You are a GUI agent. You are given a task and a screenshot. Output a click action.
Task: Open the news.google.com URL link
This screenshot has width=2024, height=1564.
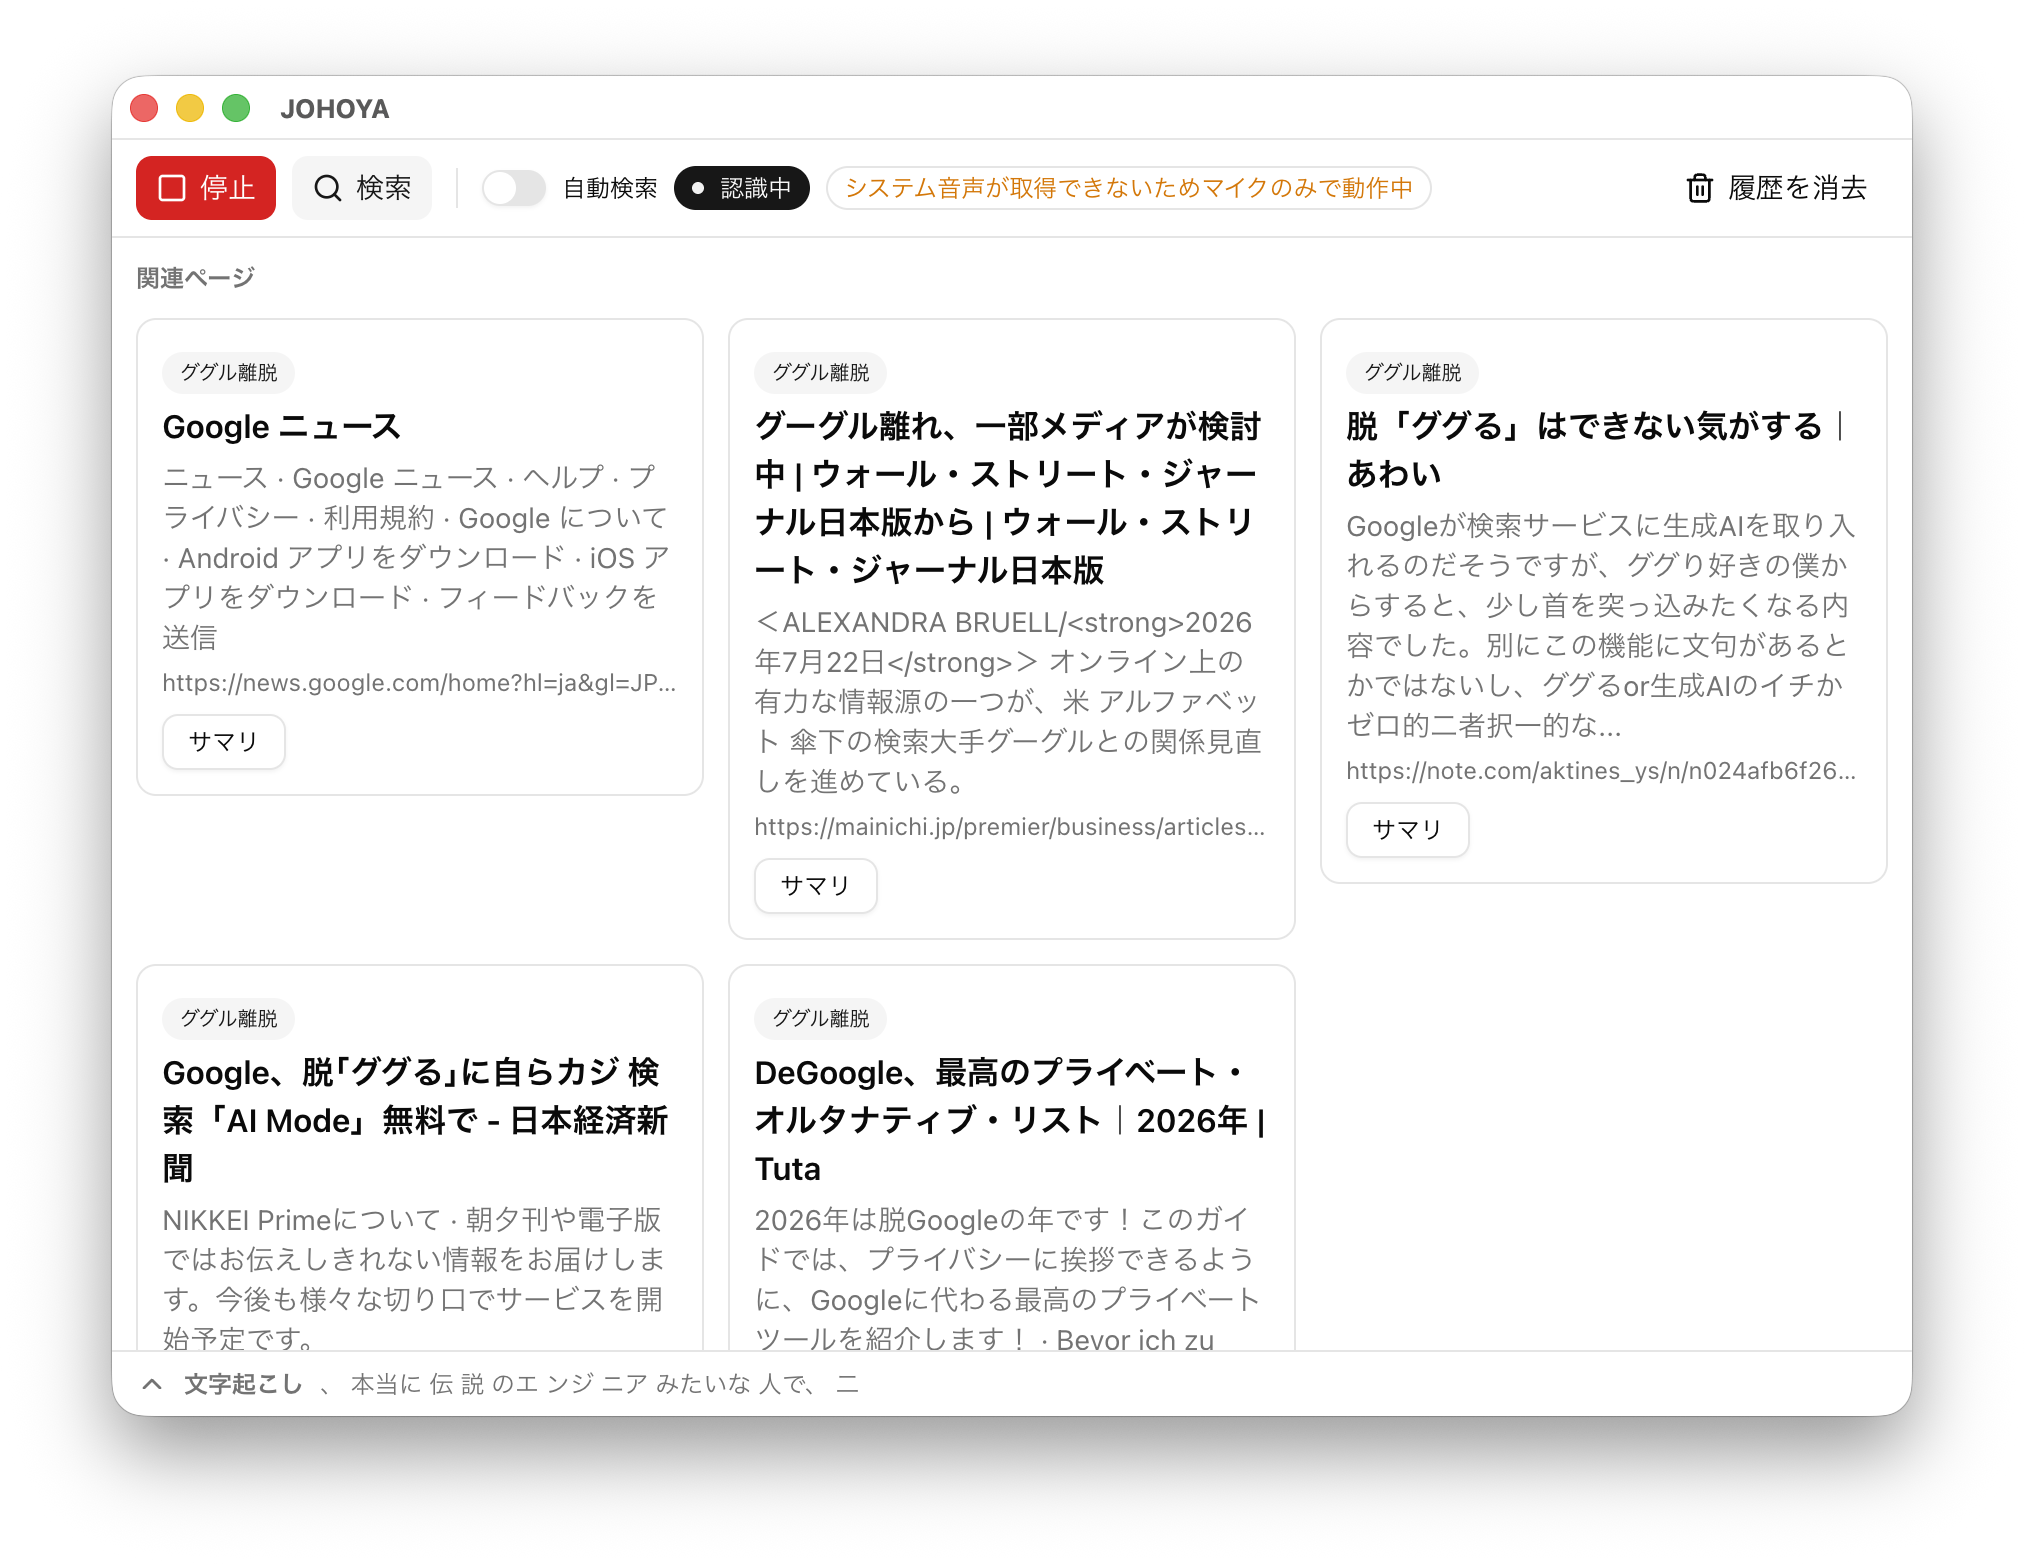click(419, 683)
